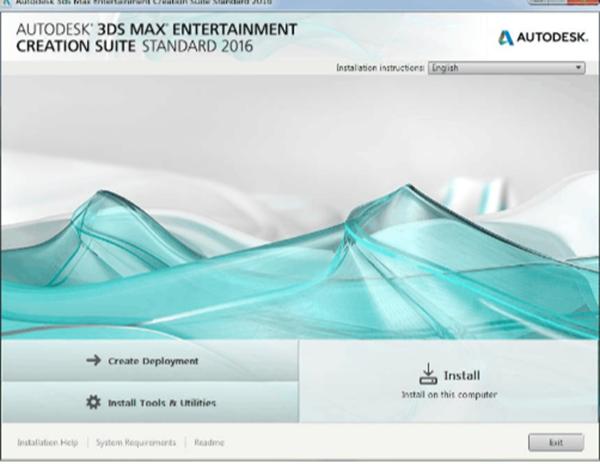
Task: Click the installer window title bar
Action: pos(300,3)
